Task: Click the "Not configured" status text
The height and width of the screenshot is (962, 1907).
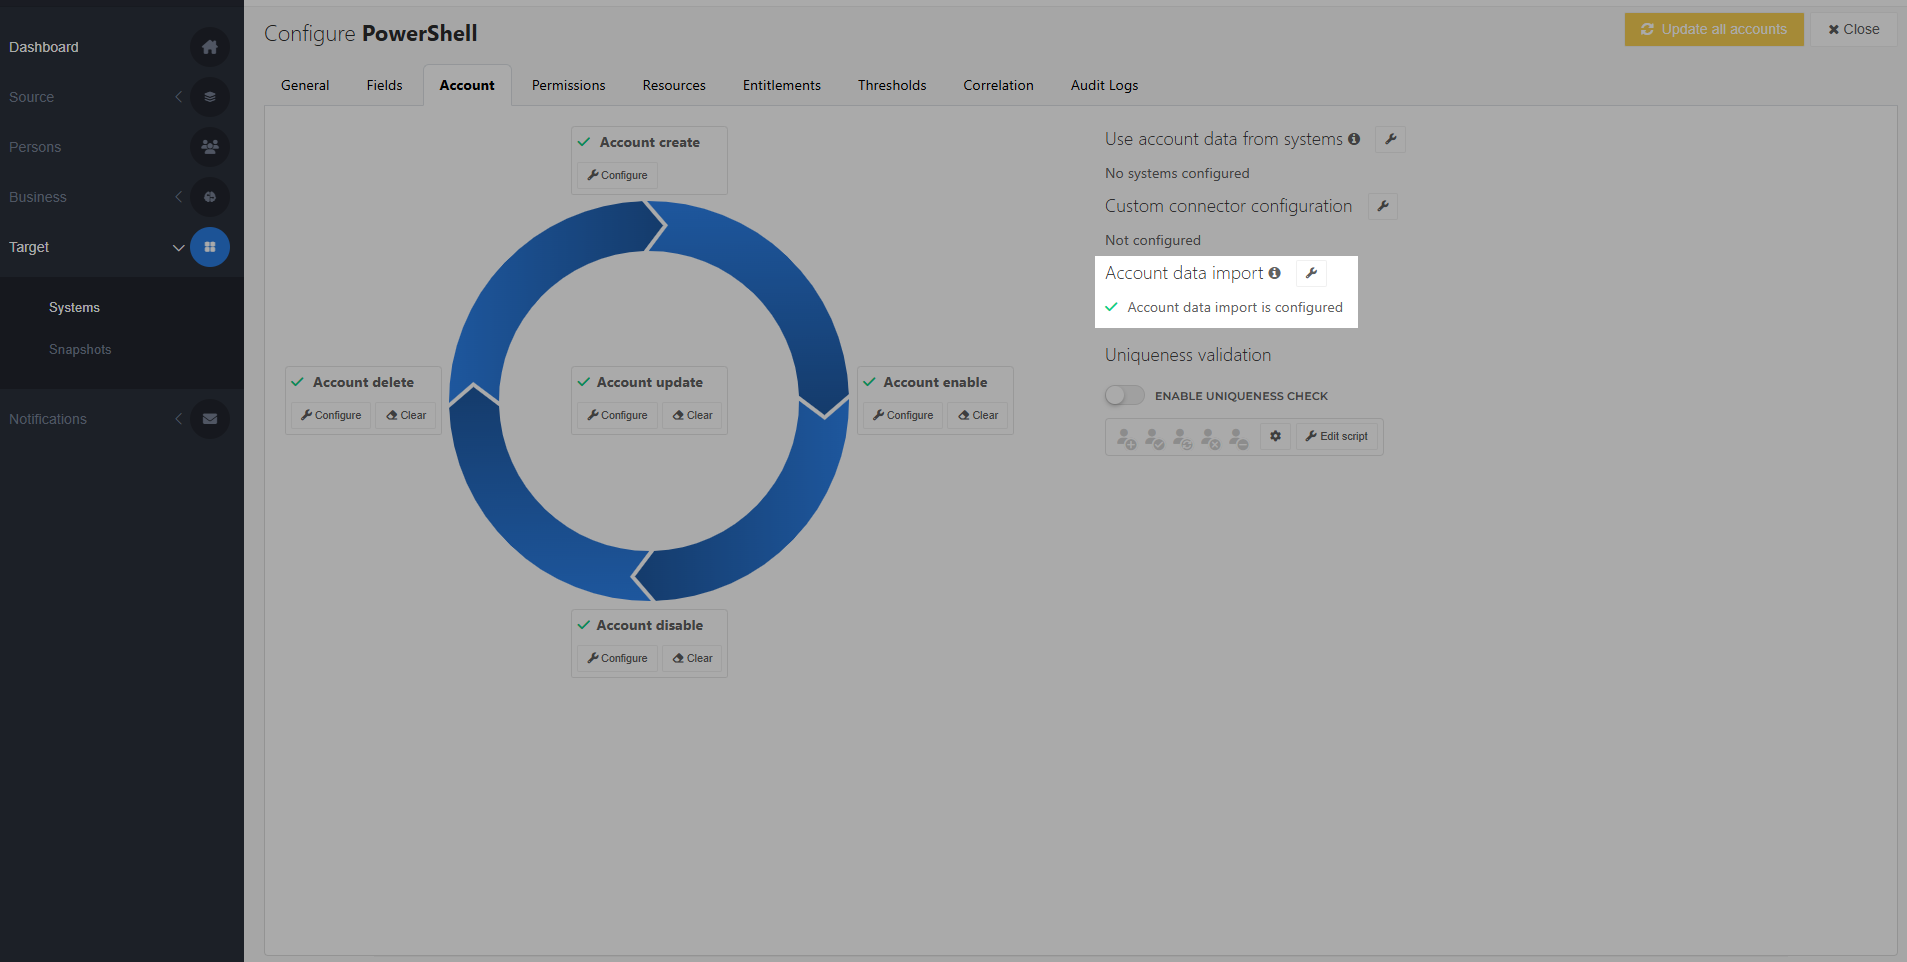Action: point(1153,240)
